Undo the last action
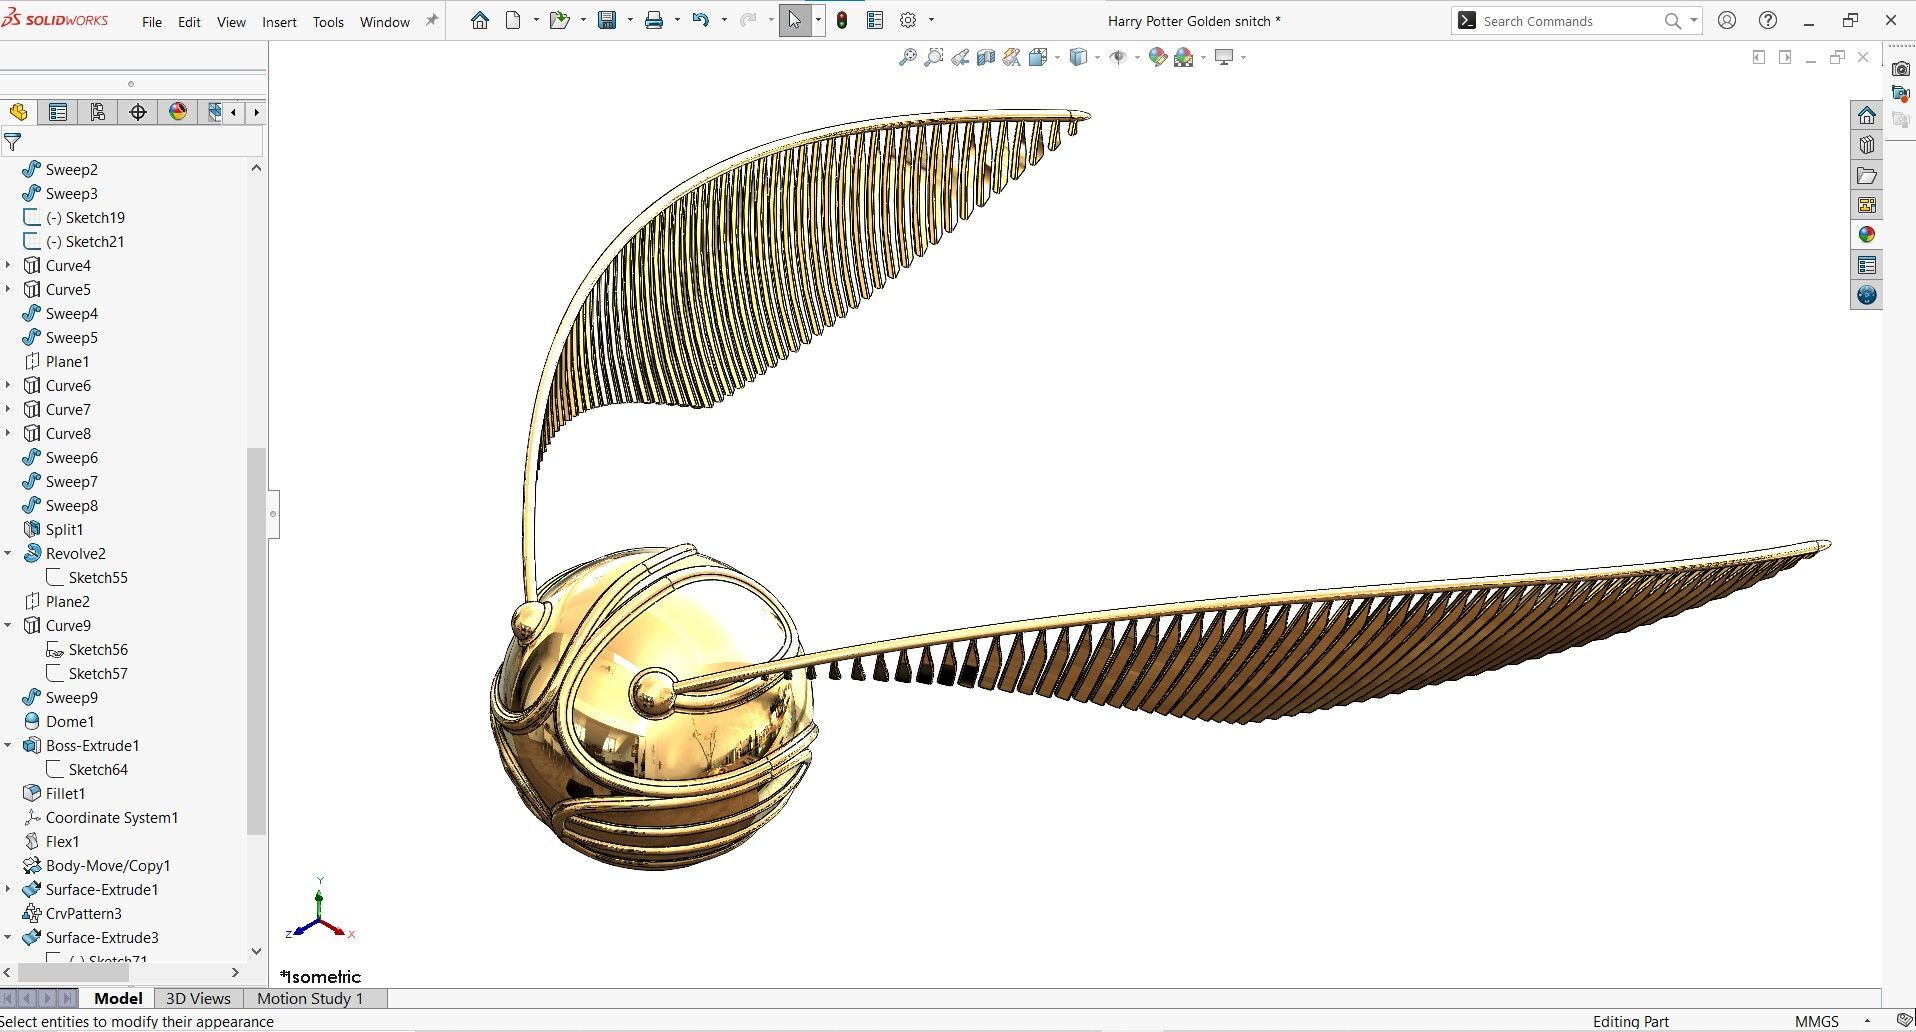This screenshot has height=1032, width=1916. click(701, 20)
